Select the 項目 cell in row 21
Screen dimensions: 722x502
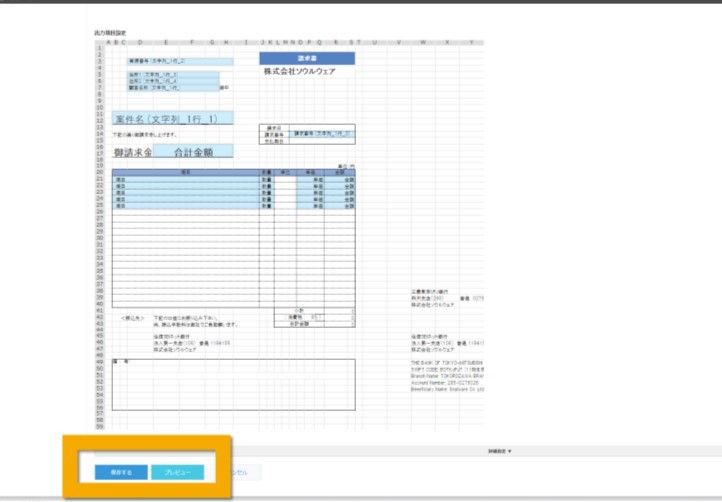(186, 180)
